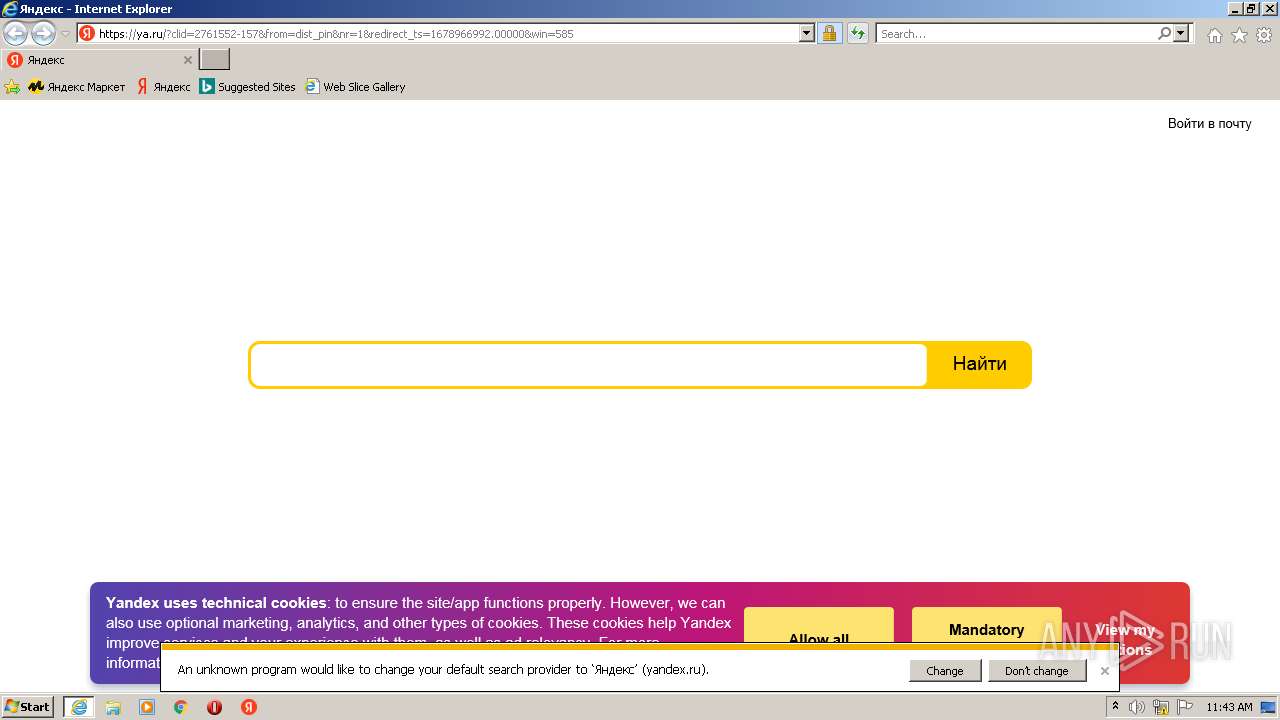The height and width of the screenshot is (720, 1280).
Task: Open Internet Explorer from the taskbar
Action: pyautogui.click(x=79, y=707)
